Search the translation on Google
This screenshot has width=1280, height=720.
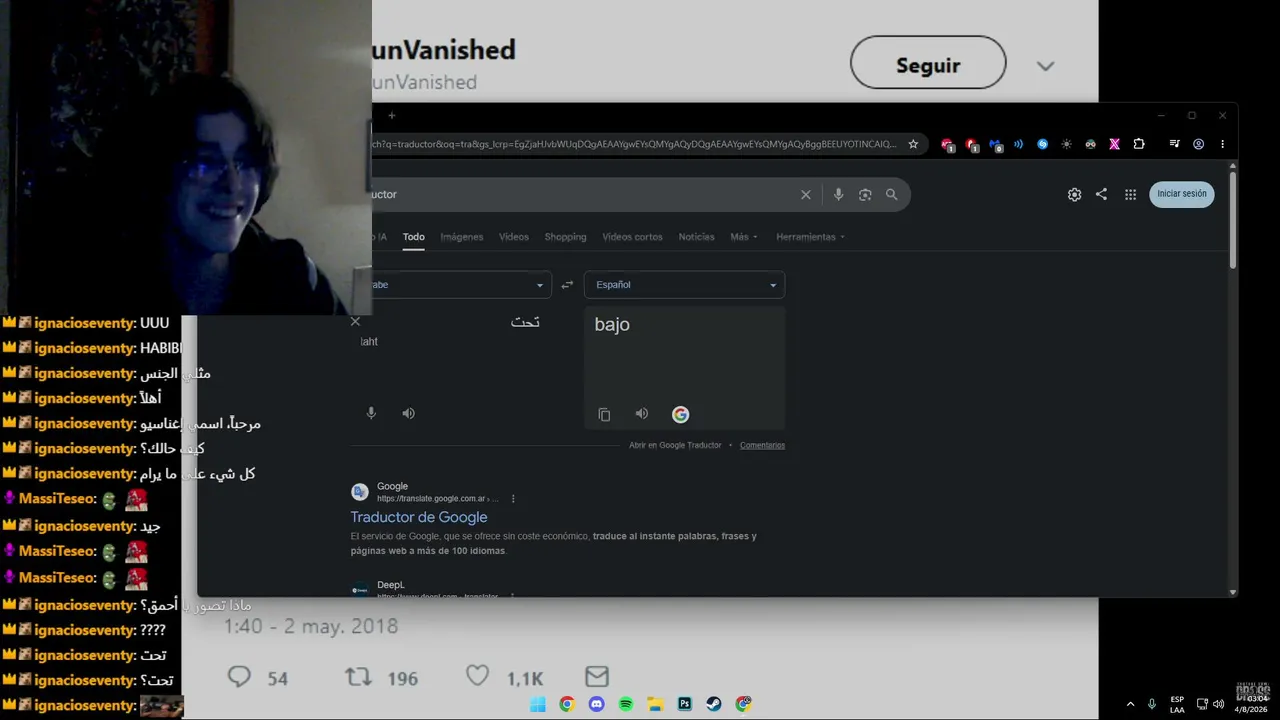(680, 414)
